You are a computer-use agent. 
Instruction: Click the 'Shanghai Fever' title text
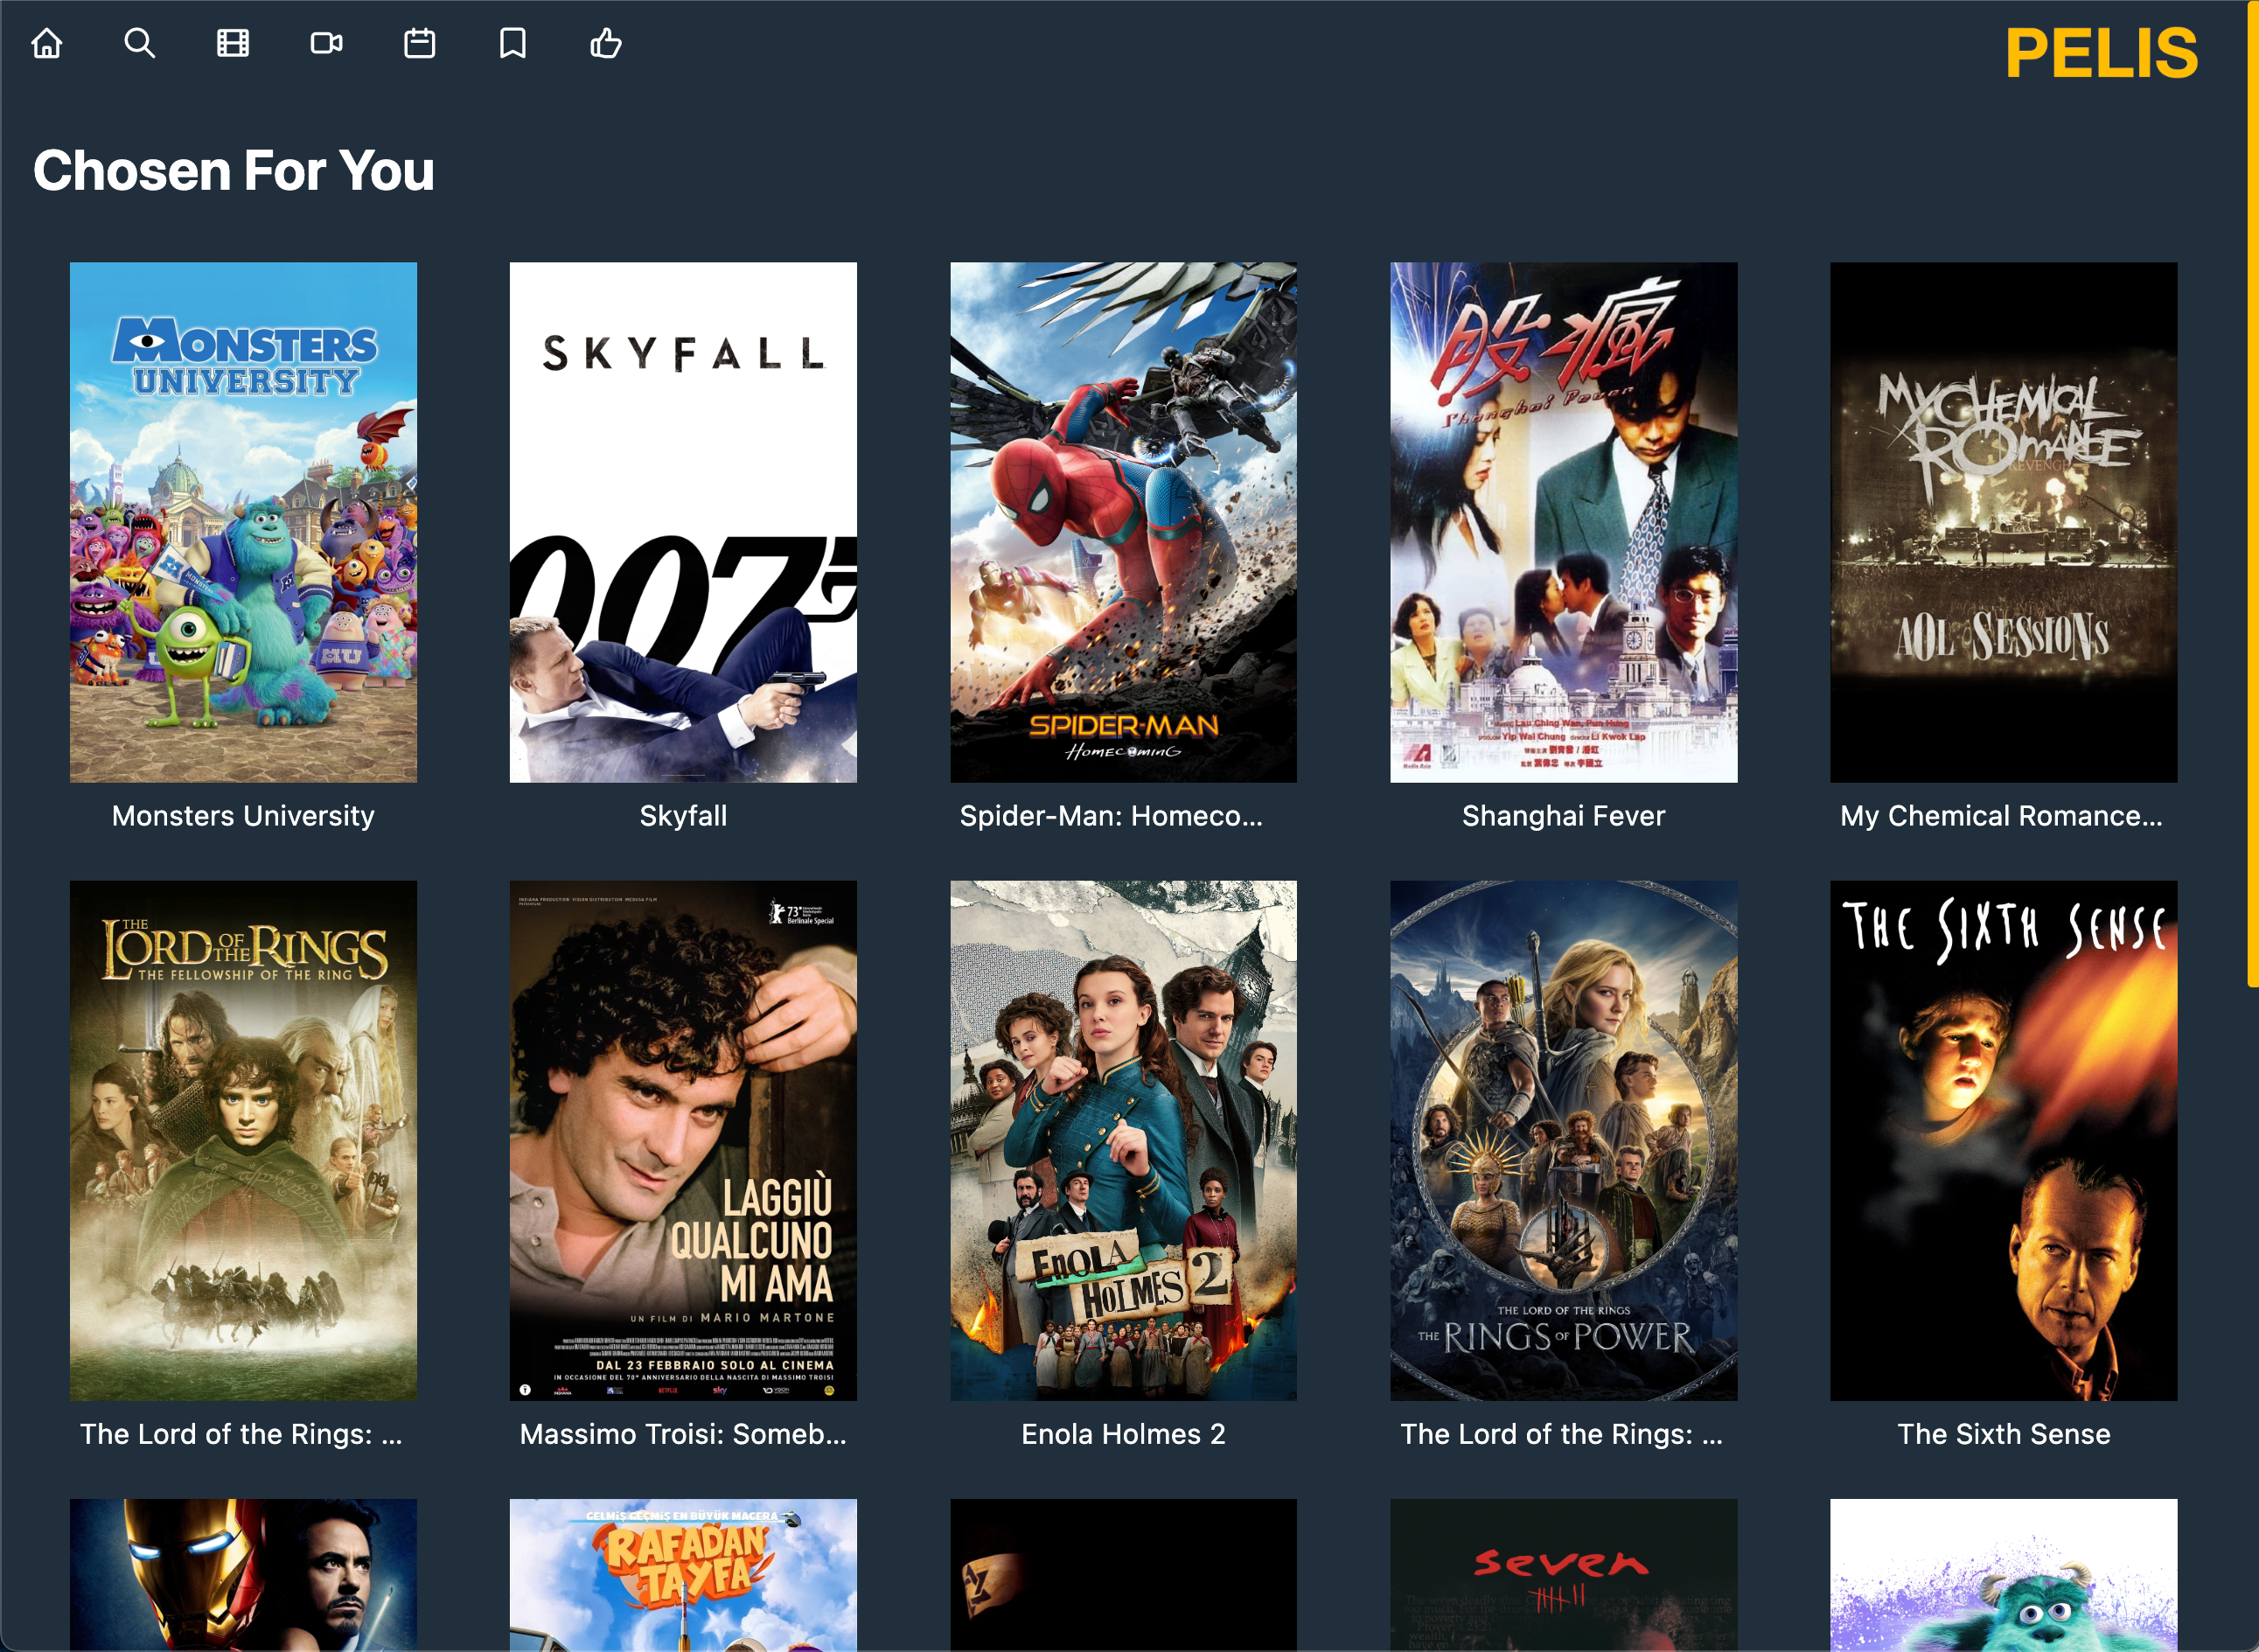coord(1564,816)
